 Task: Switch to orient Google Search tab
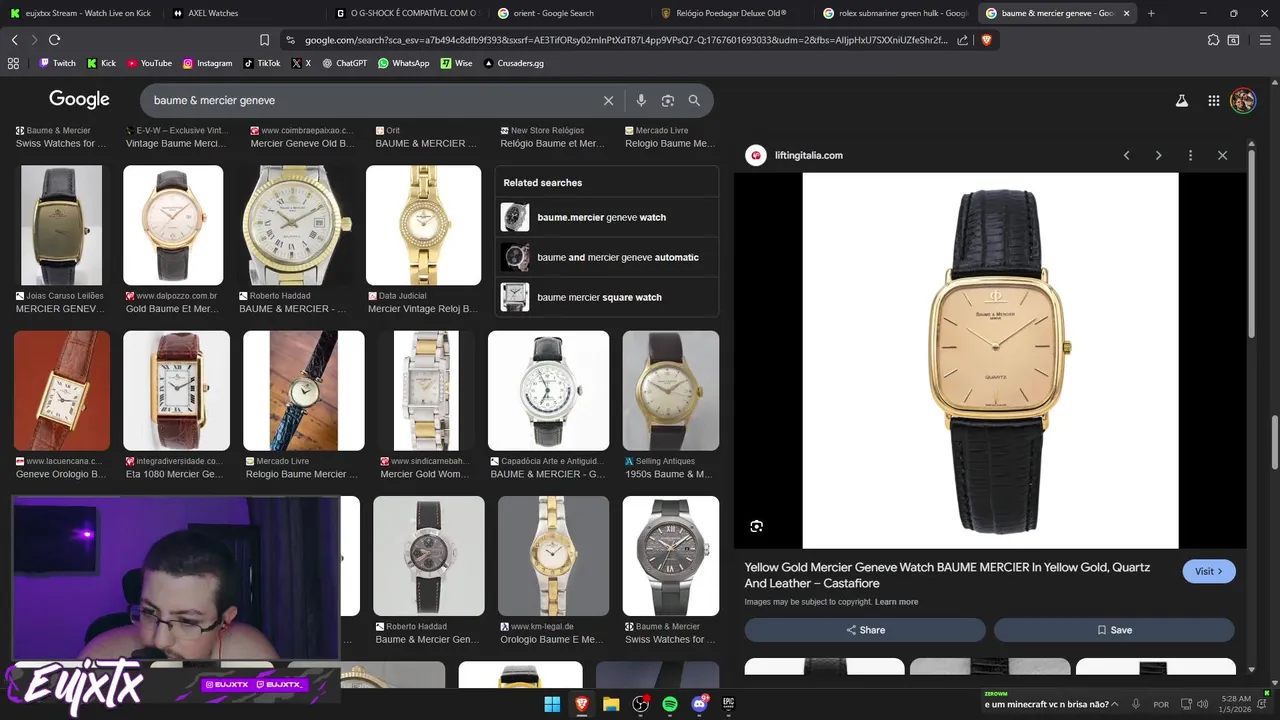(570, 13)
